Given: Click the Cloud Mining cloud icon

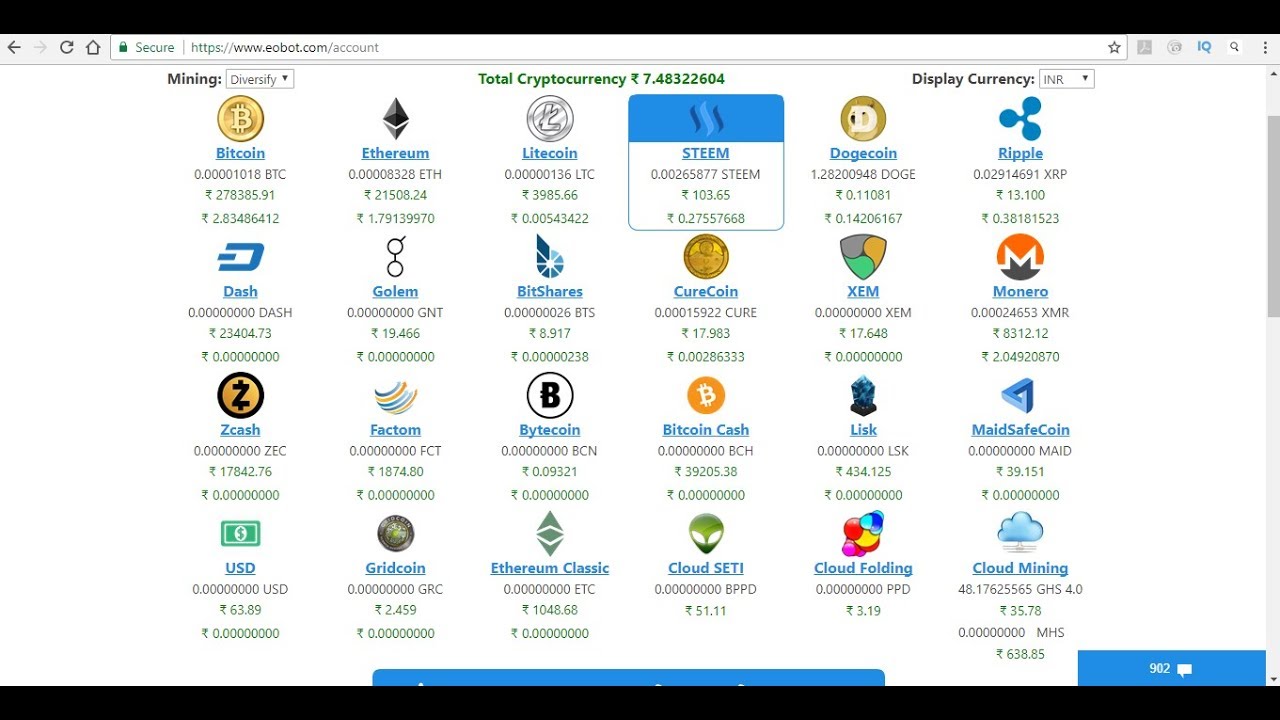Looking at the screenshot, I should 1020,532.
